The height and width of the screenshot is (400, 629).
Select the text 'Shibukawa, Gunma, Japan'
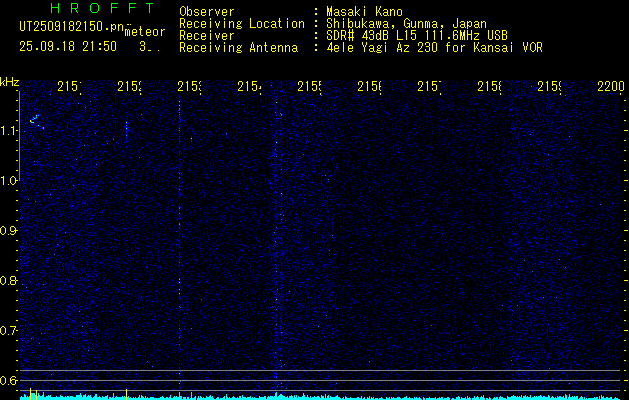click(406, 24)
